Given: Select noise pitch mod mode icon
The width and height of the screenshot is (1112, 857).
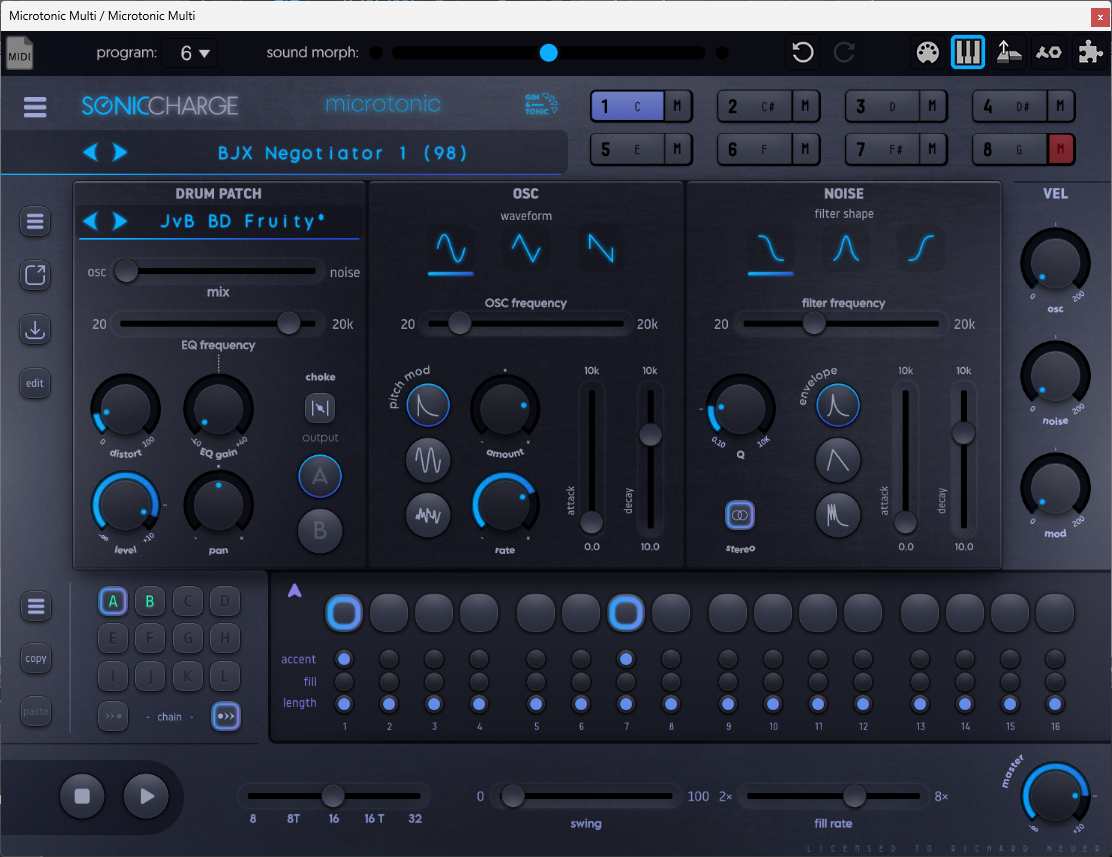Looking at the screenshot, I should tap(428, 514).
